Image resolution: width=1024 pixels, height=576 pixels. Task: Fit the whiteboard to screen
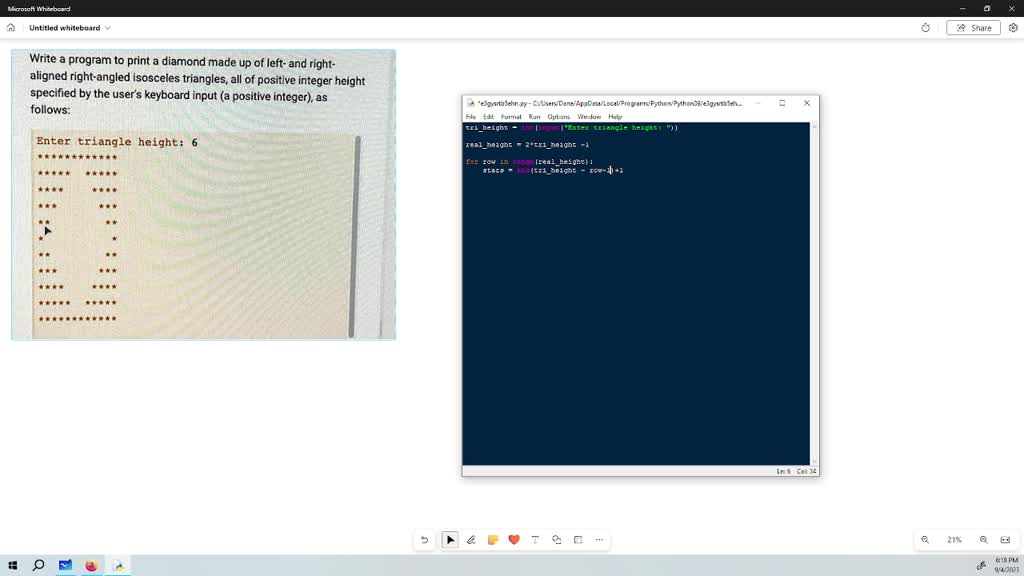(1005, 539)
